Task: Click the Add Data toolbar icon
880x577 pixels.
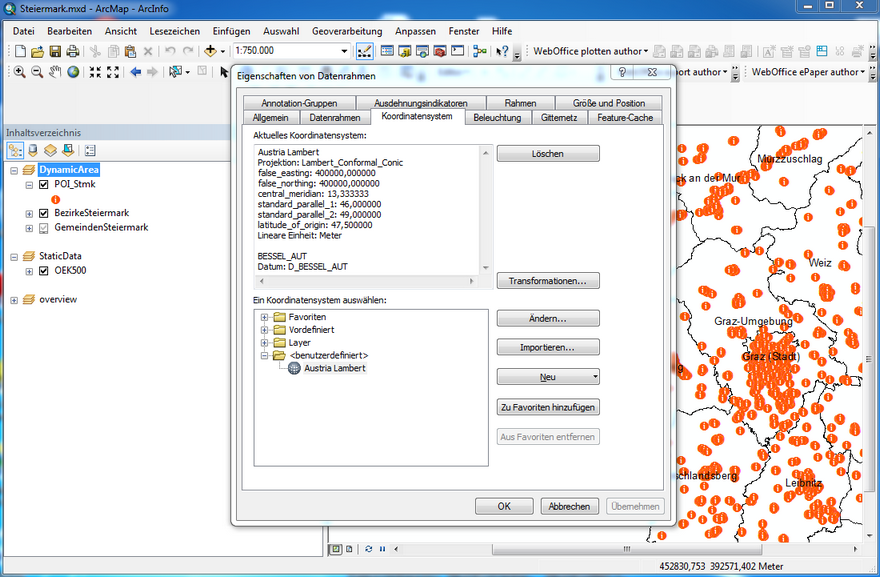Action: pos(211,51)
